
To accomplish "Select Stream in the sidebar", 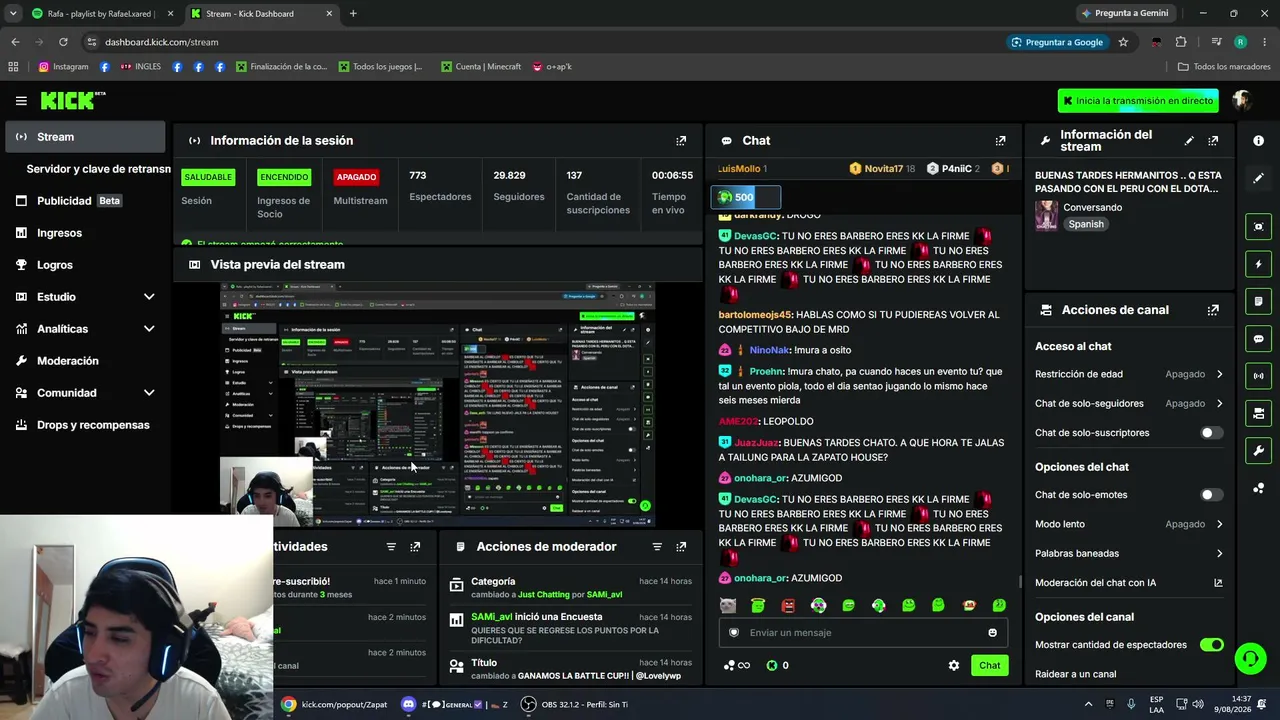I will click(x=85, y=137).
